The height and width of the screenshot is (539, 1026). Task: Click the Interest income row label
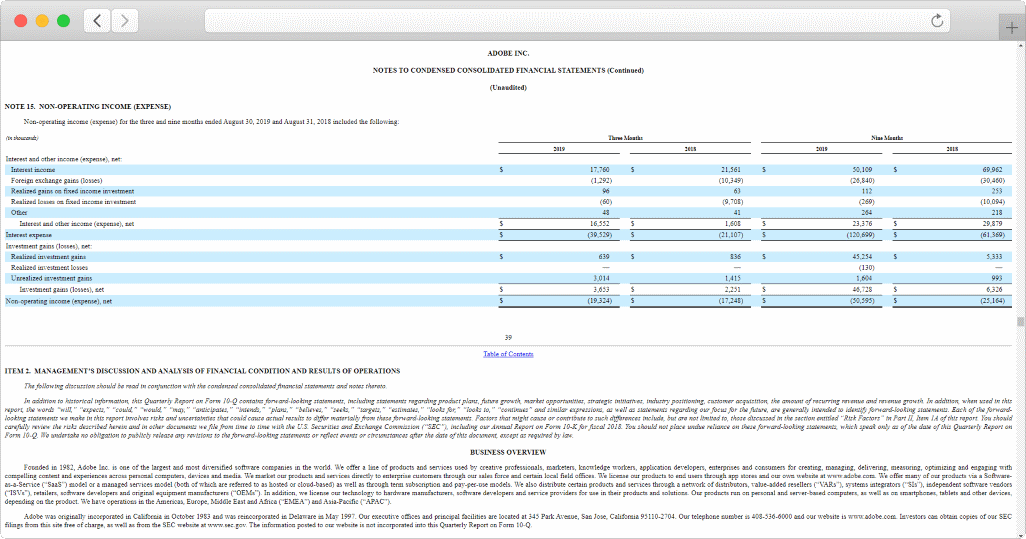coord(33,170)
